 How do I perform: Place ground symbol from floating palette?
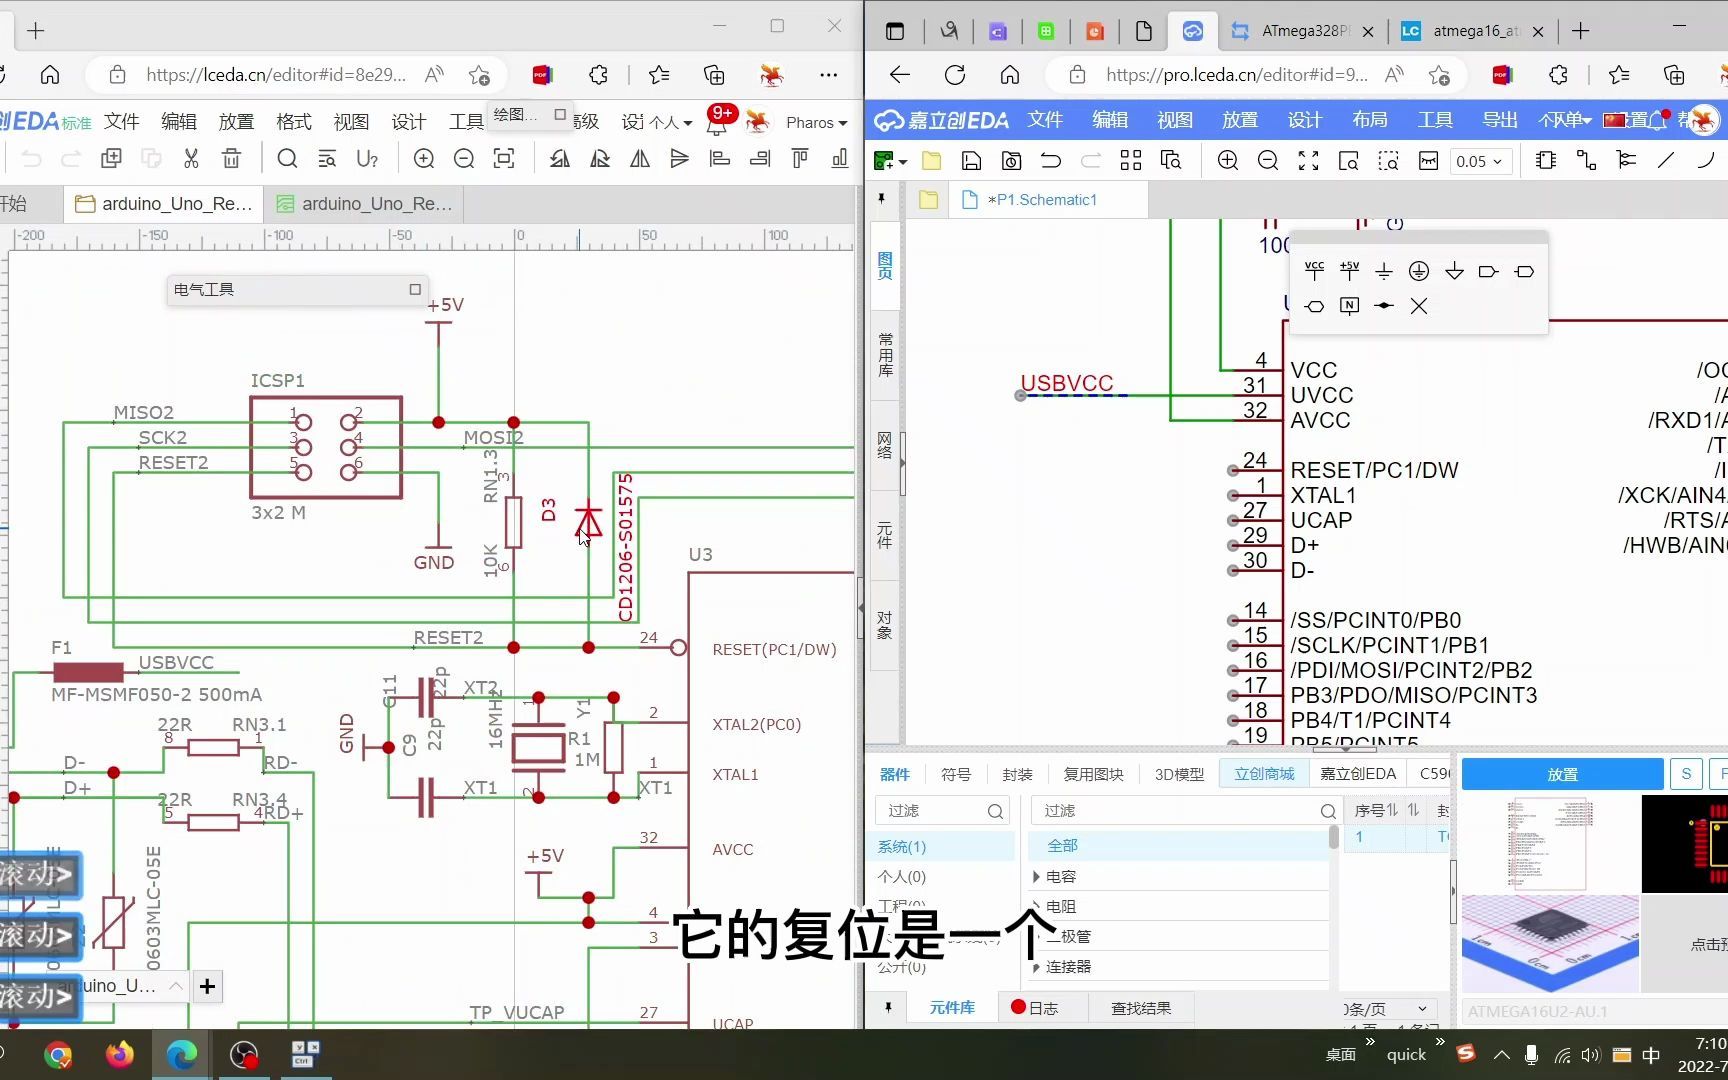[1384, 271]
